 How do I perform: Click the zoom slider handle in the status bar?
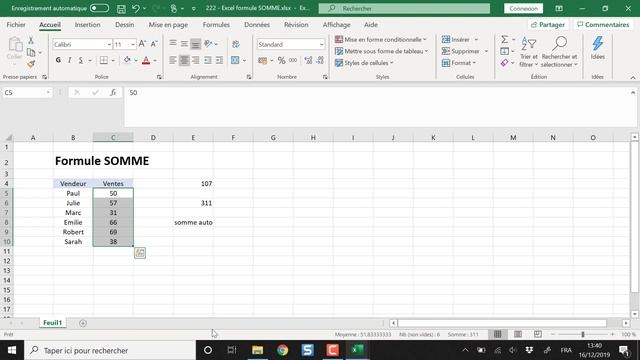coord(583,334)
